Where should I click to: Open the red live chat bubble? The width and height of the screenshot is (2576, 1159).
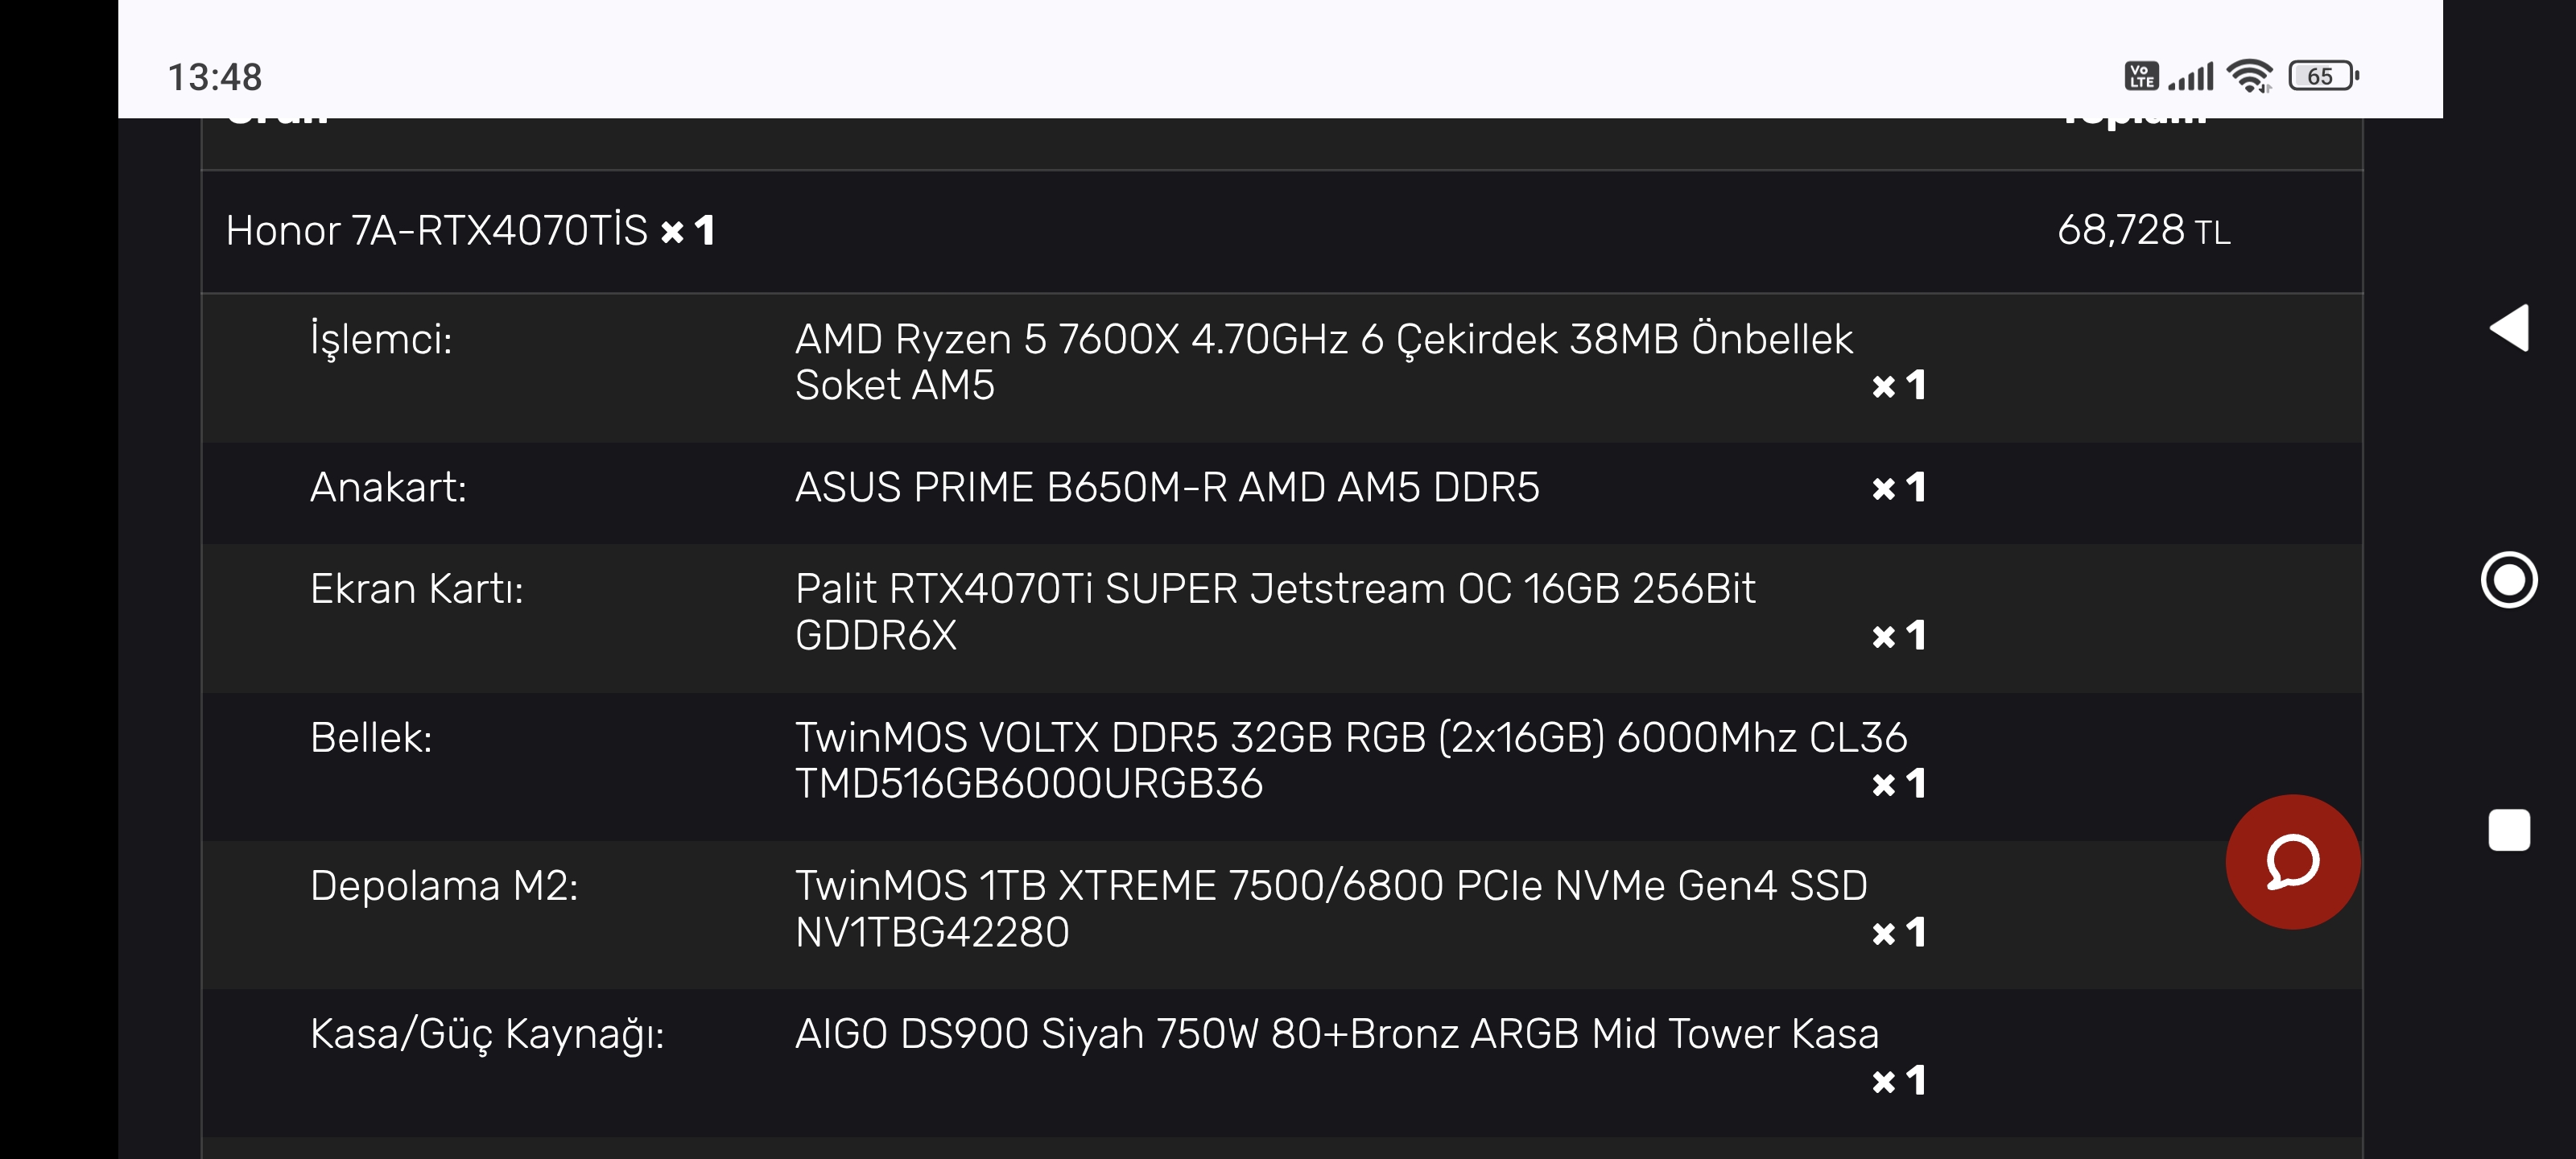pyautogui.click(x=2292, y=861)
